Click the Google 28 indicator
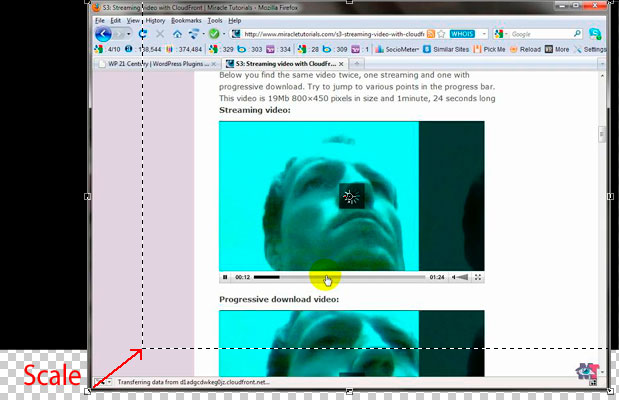The image size is (619, 400). pyautogui.click(x=308, y=49)
